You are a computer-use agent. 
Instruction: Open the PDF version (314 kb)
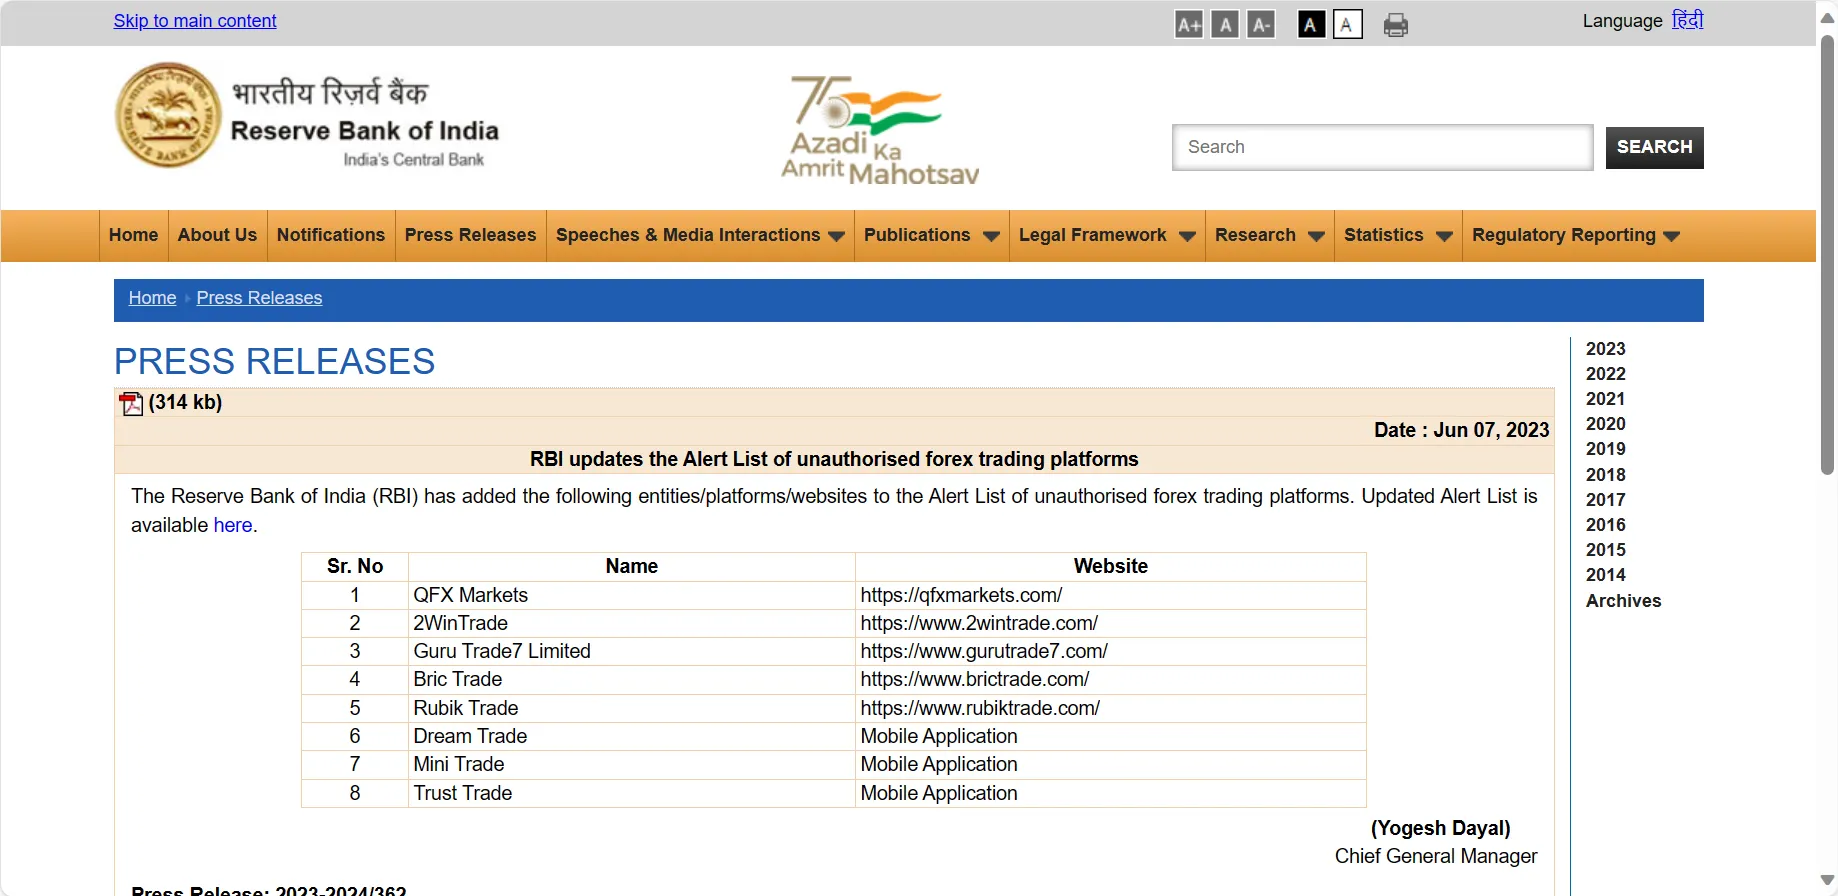point(131,403)
